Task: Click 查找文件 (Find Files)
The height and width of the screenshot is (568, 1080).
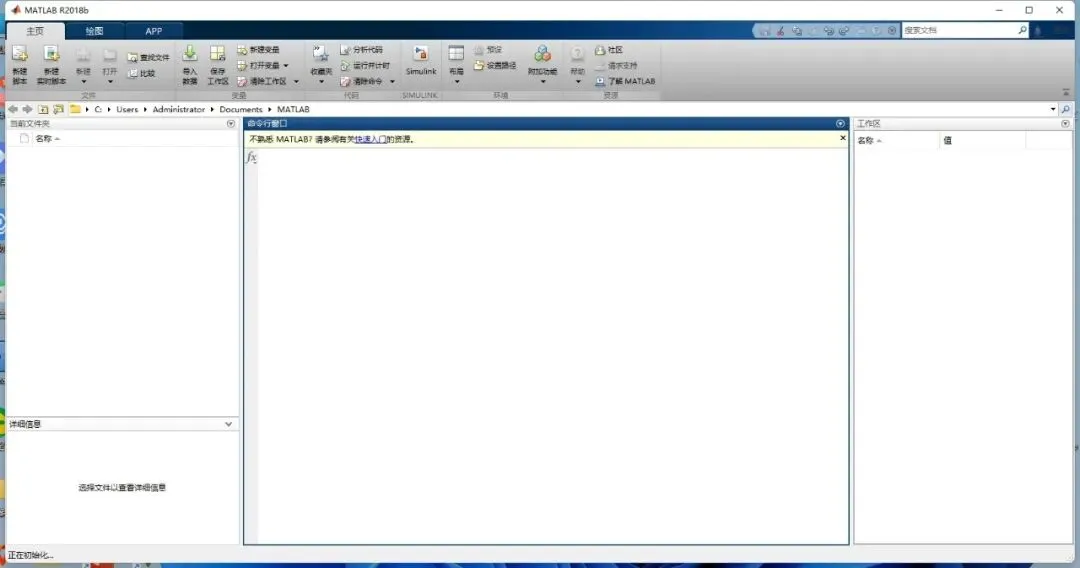Action: click(148, 57)
